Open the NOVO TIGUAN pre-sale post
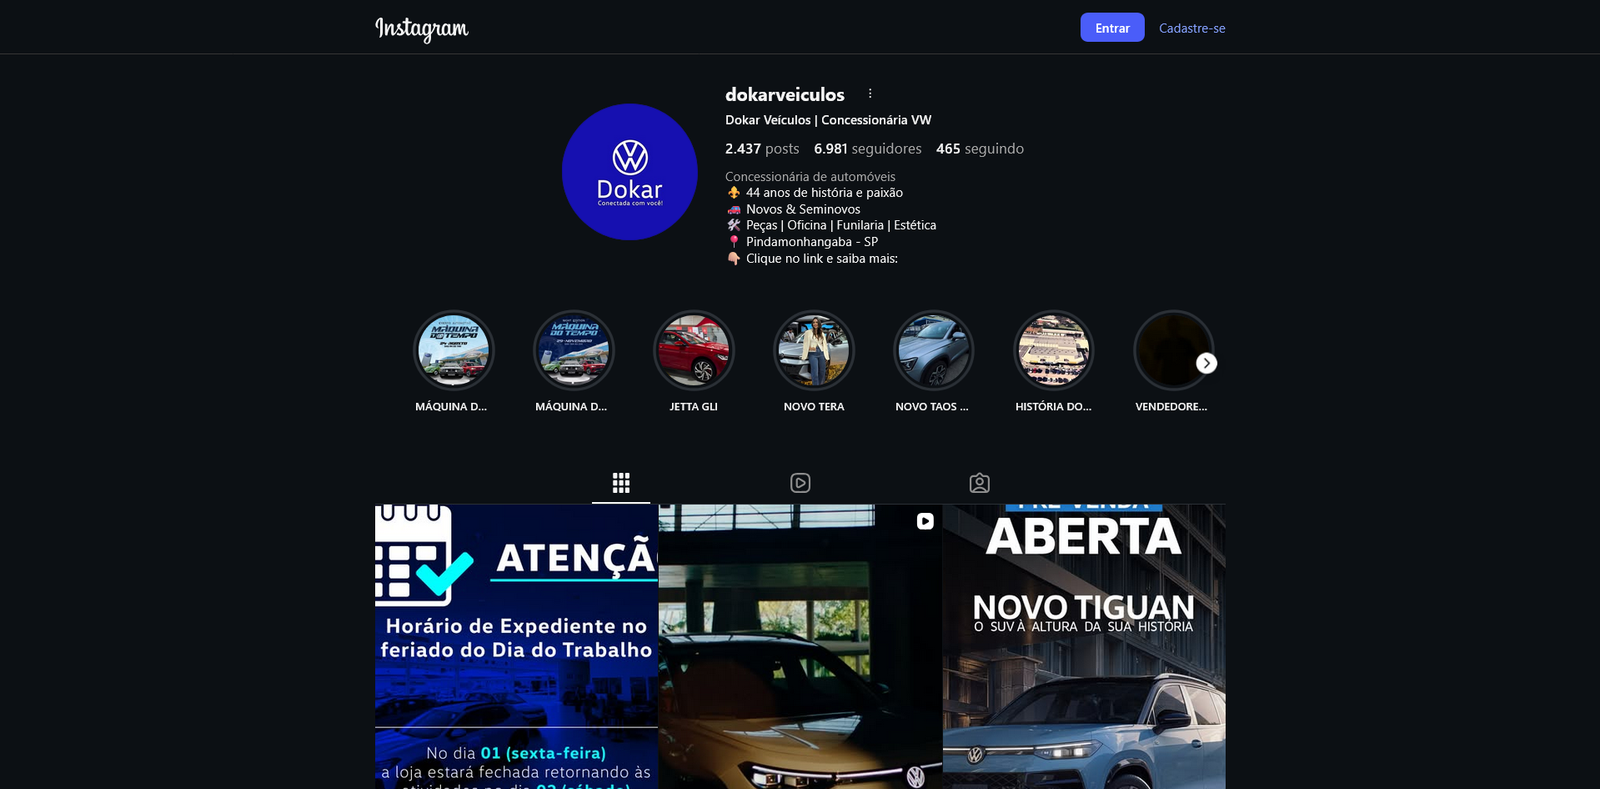This screenshot has width=1600, height=789. [1084, 647]
